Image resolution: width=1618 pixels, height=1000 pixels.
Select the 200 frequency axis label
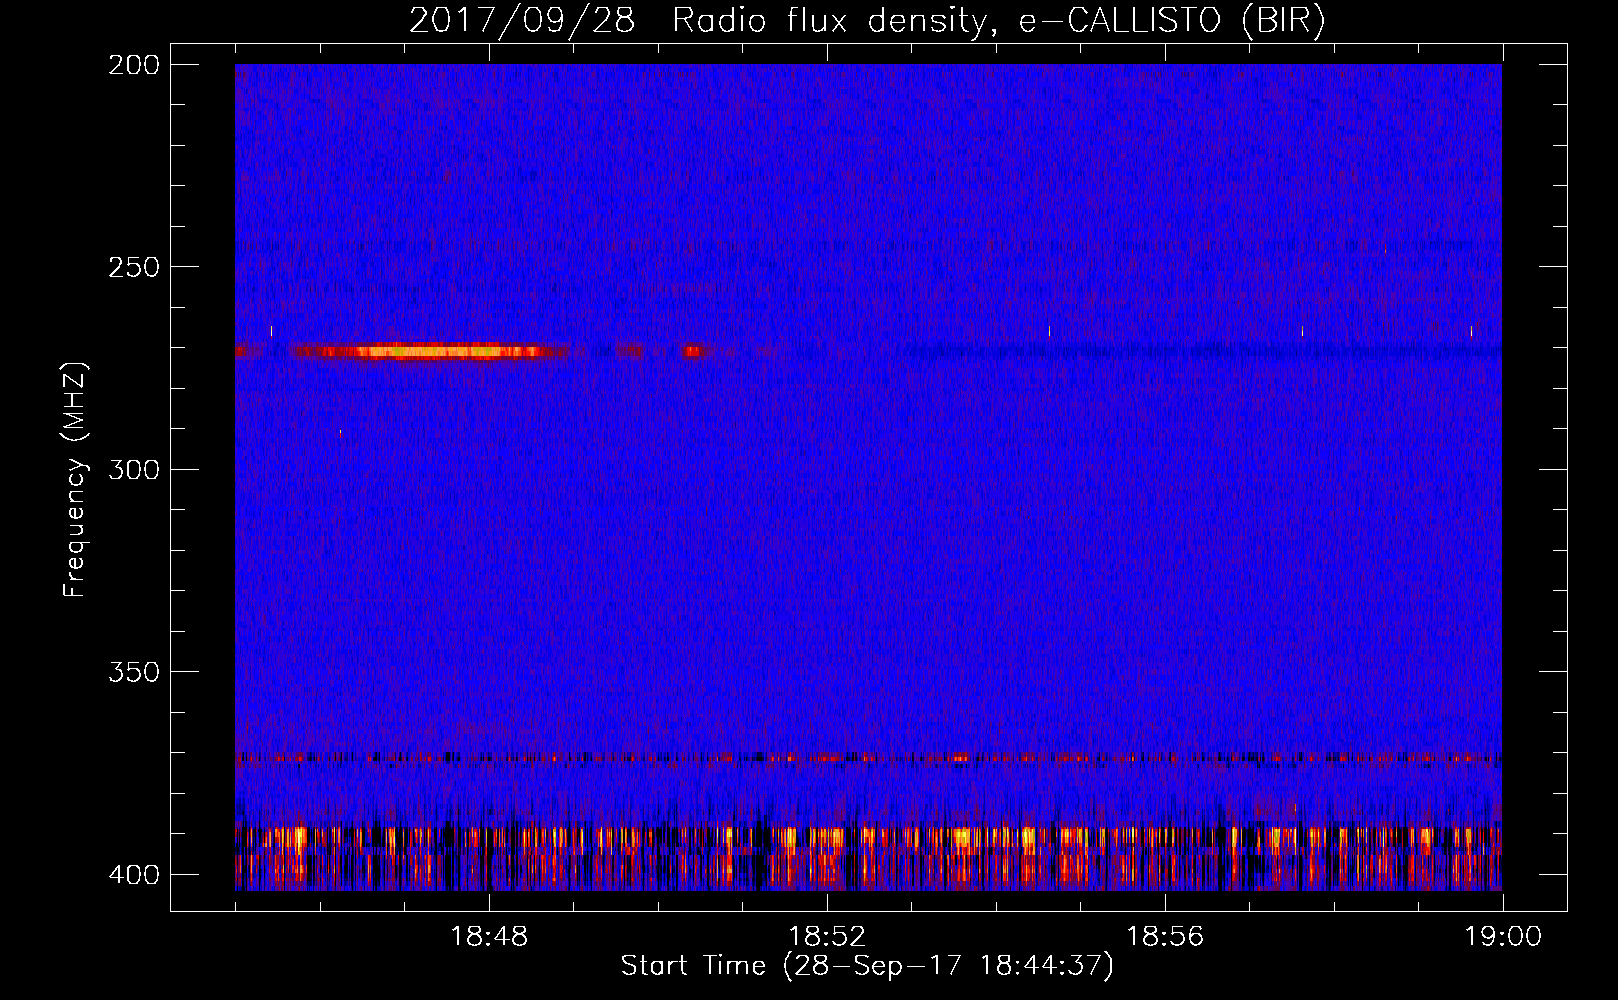[133, 65]
